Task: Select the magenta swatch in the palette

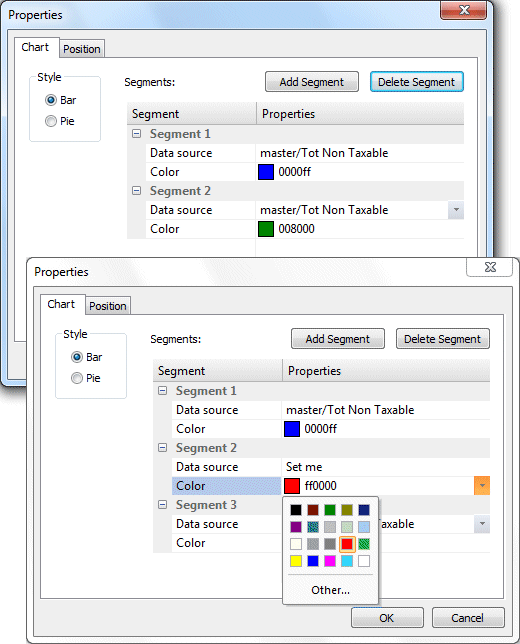Action: (x=330, y=561)
